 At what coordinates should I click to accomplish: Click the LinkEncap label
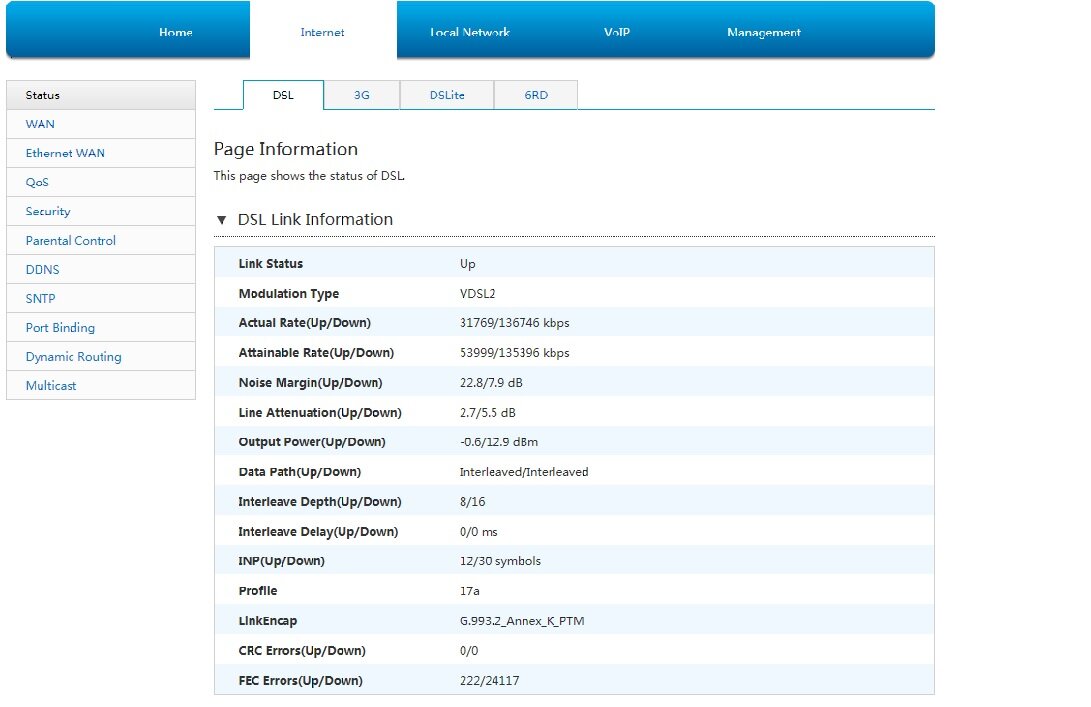(268, 621)
